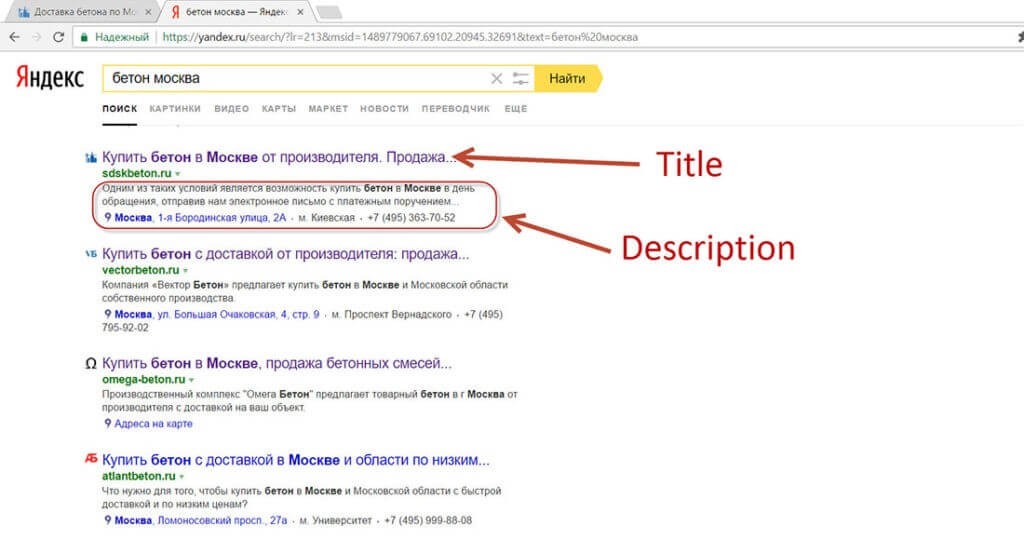The image size is (1024, 539).
Task: Click the 'м. Университет' metro text
Action: pyautogui.click(x=336, y=520)
